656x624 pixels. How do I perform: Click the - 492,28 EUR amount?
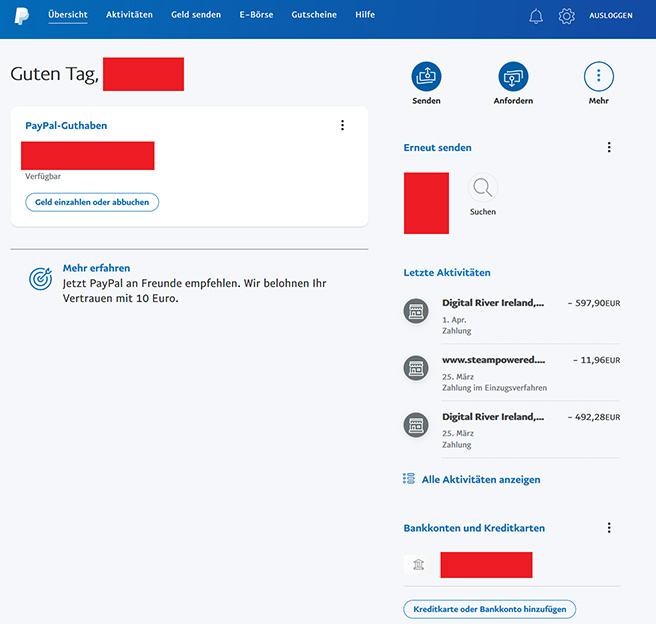coord(594,417)
